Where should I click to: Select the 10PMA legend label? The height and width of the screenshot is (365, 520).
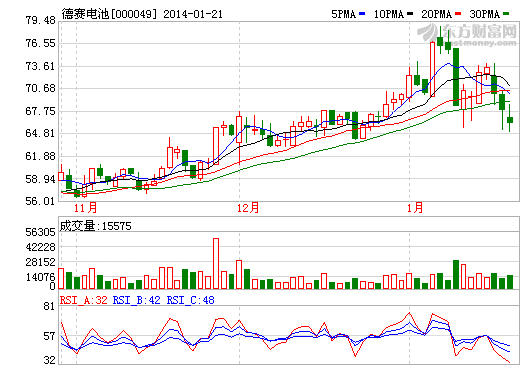(x=389, y=14)
